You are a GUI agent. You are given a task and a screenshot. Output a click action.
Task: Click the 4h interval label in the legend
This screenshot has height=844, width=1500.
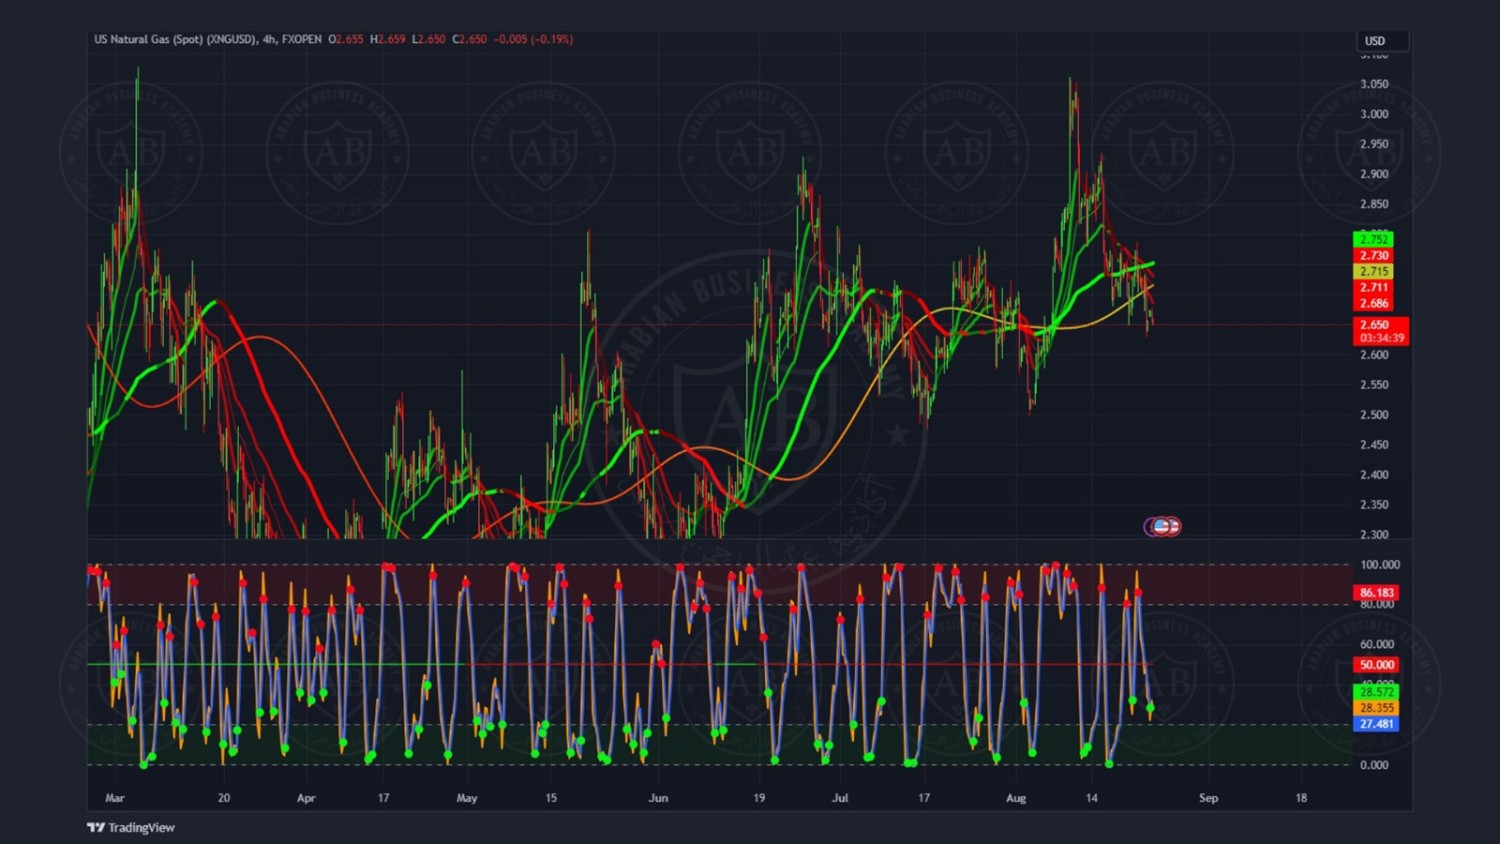[x=269, y=39]
